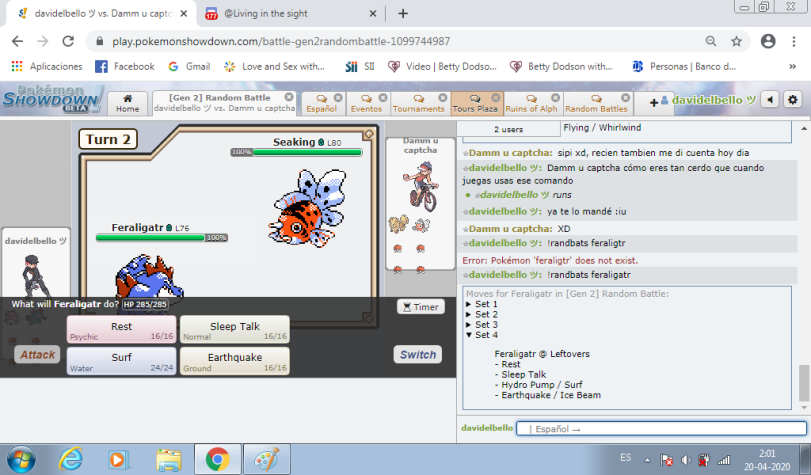Open the Eventos room tab

click(x=366, y=103)
